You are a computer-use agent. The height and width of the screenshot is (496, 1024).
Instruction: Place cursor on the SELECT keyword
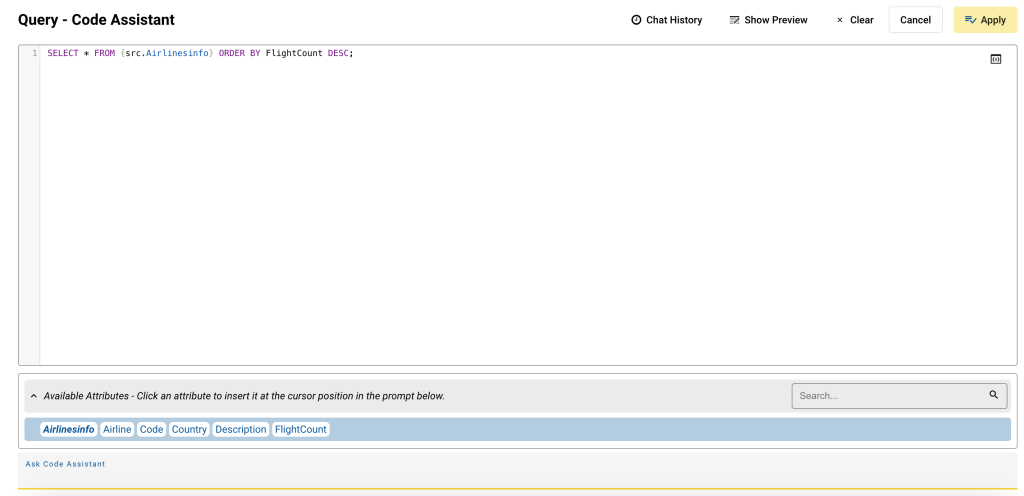[x=62, y=53]
